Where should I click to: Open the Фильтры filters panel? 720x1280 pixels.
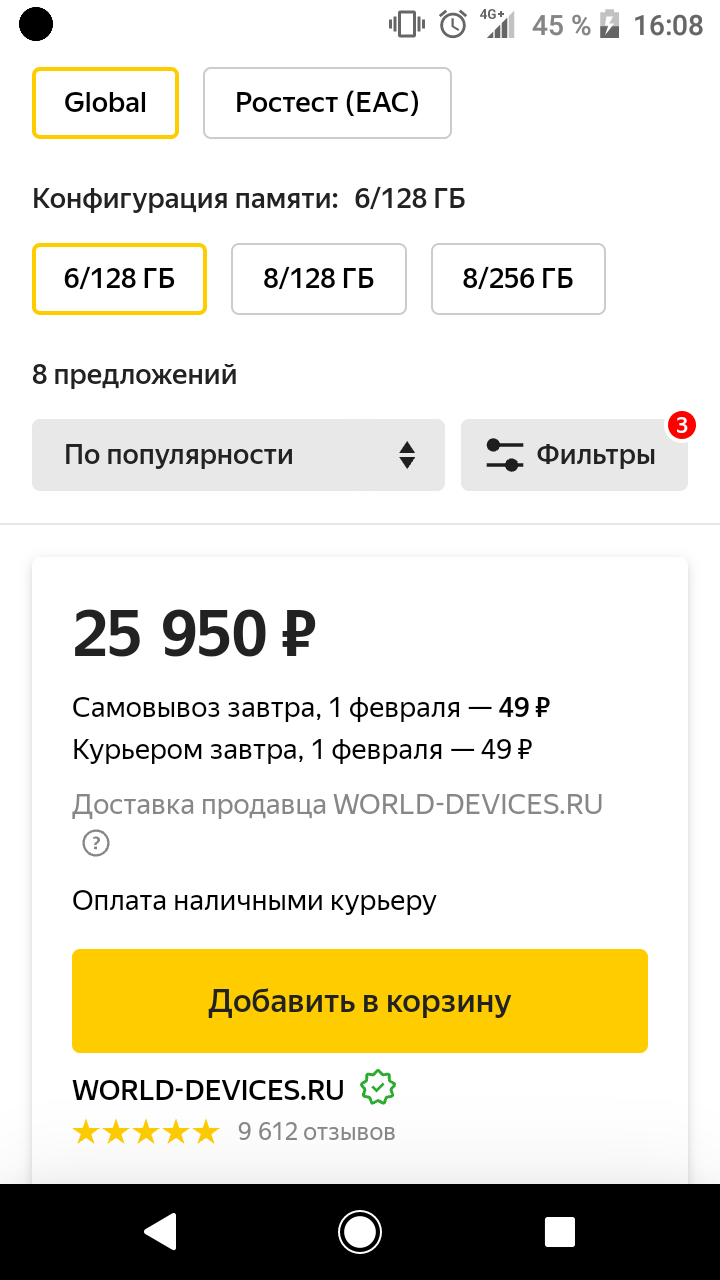coord(574,455)
